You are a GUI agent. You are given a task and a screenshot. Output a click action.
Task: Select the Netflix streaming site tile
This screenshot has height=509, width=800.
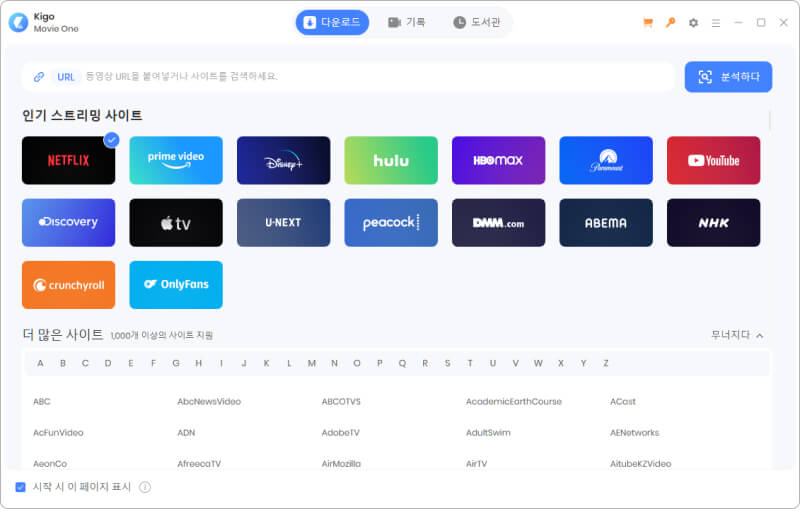(68, 160)
